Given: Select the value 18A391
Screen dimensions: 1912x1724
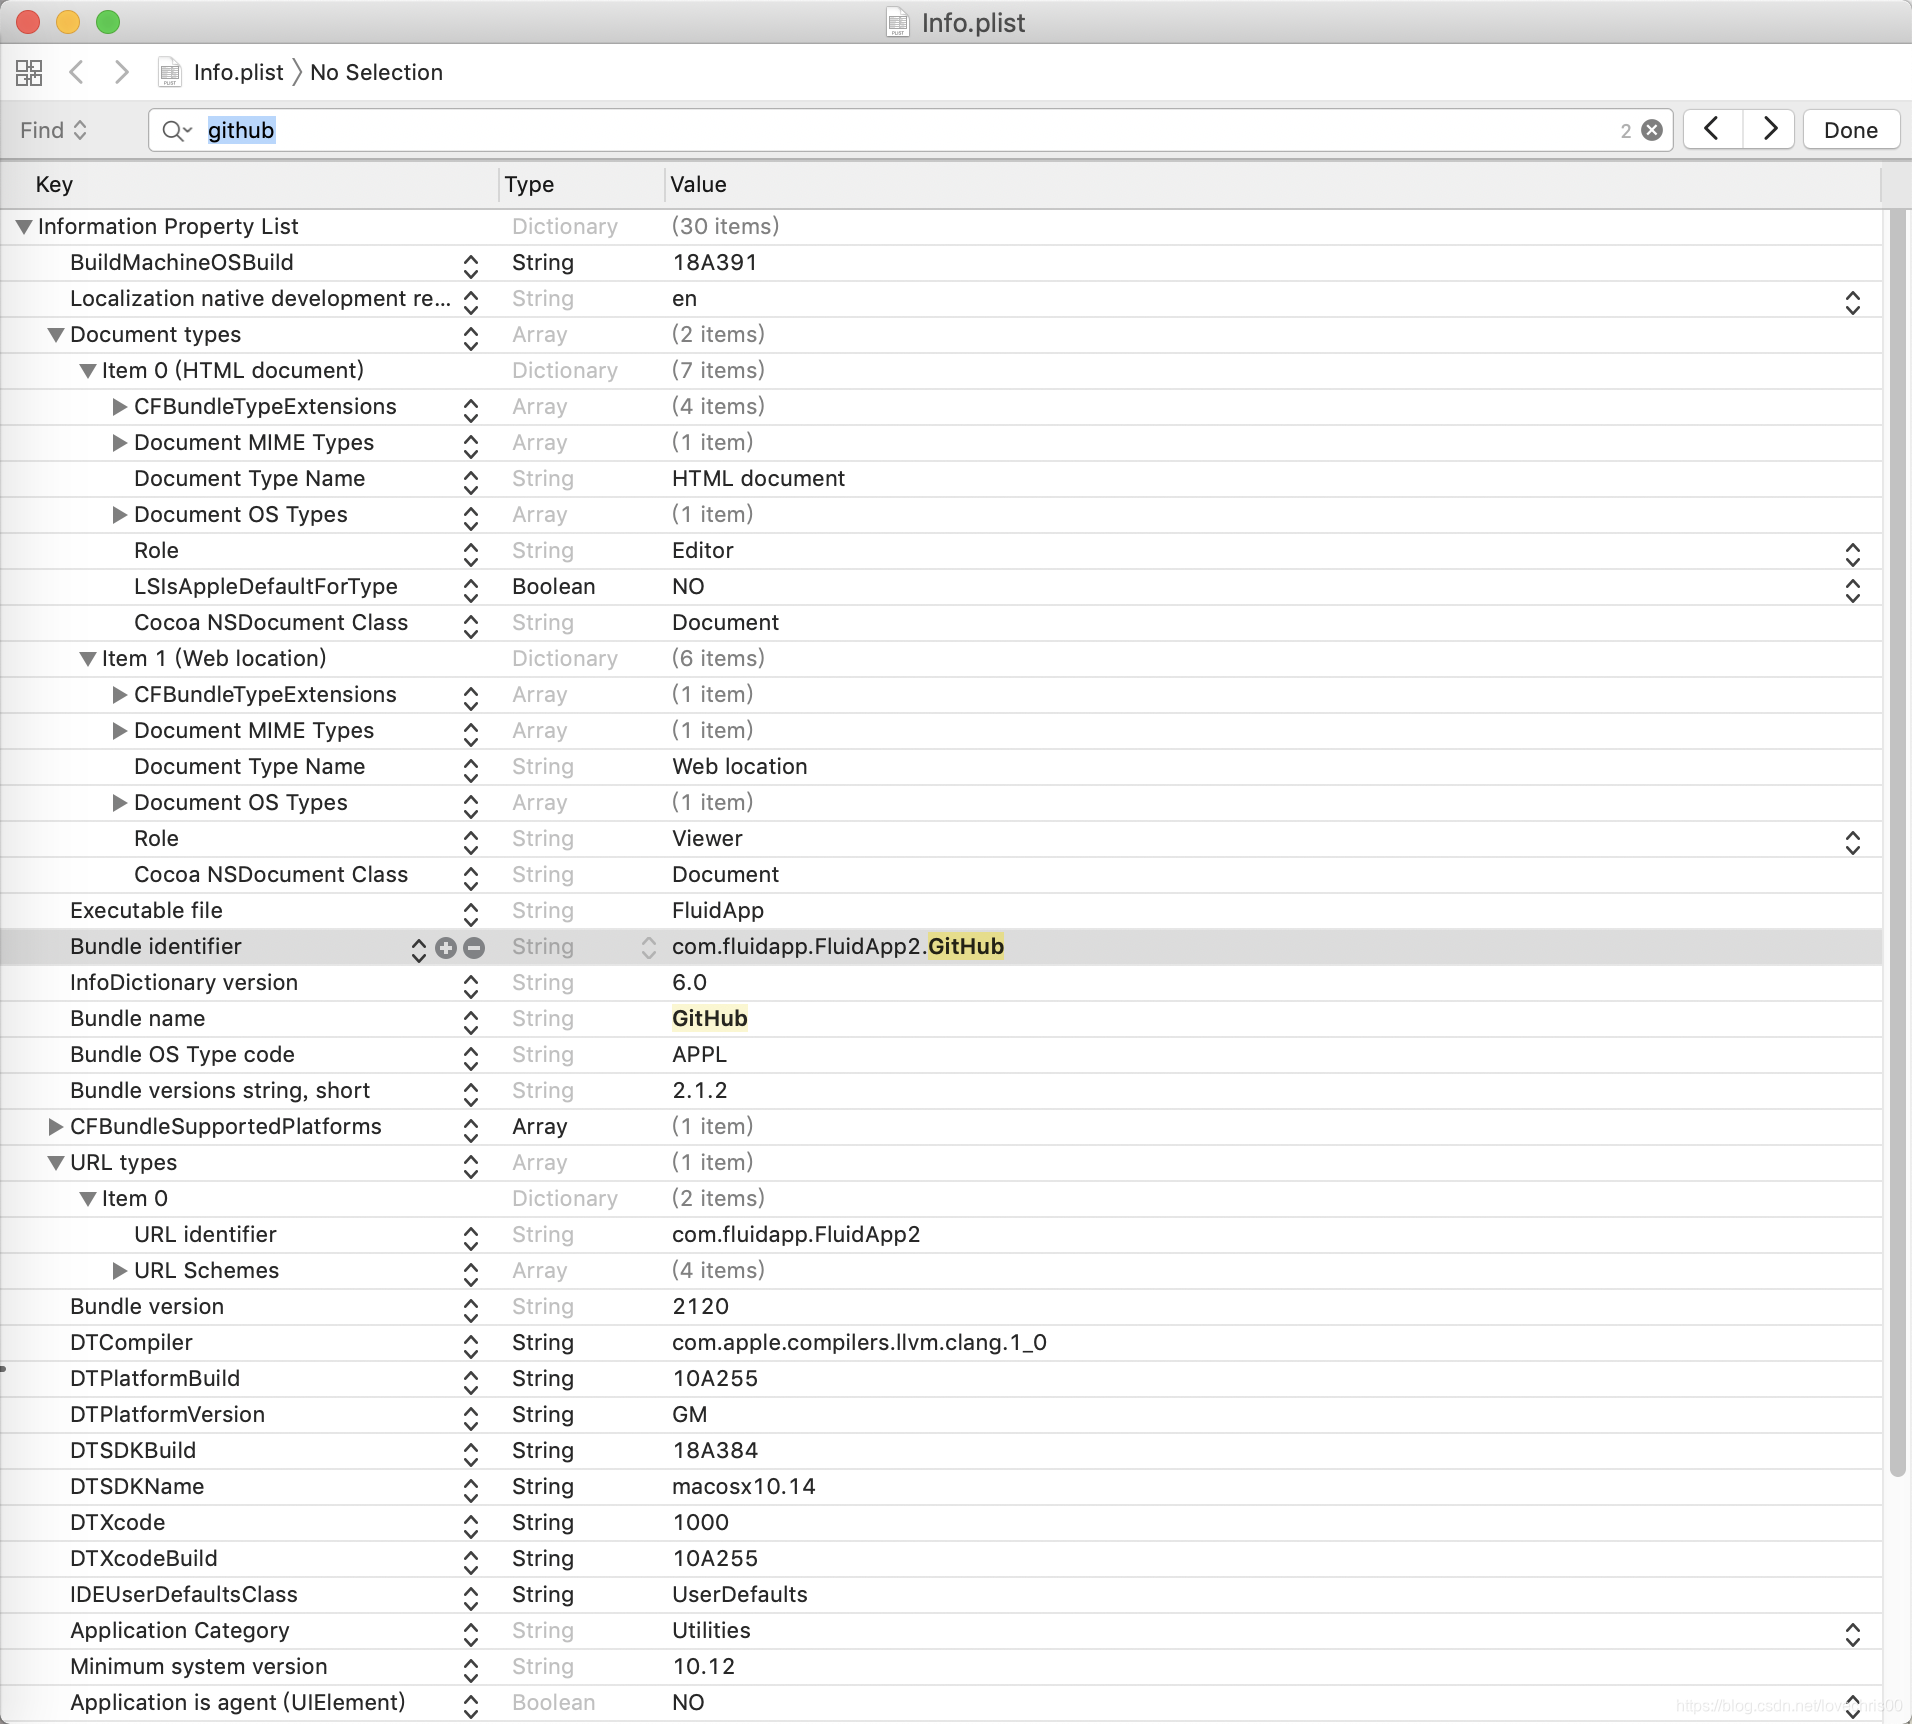Looking at the screenshot, I should (x=714, y=262).
